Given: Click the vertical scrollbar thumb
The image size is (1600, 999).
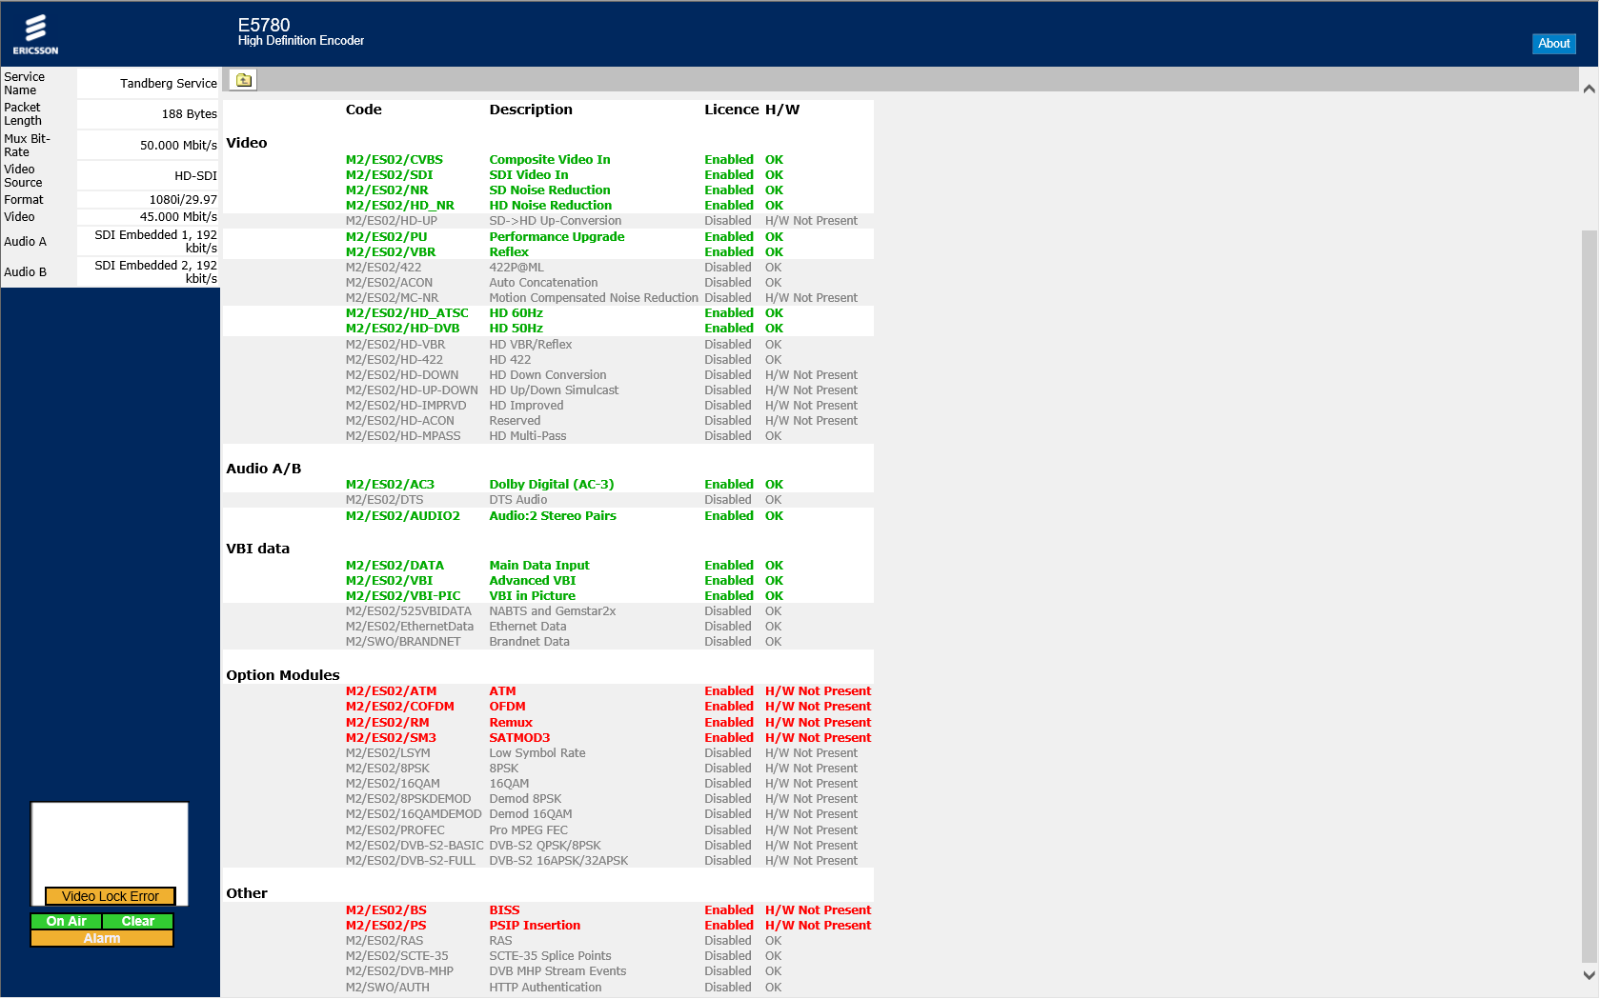Looking at the screenshot, I should tap(1589, 595).
